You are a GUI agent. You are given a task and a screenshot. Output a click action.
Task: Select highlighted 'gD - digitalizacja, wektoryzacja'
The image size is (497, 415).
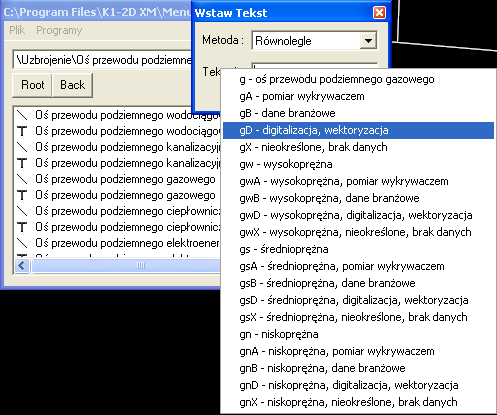click(358, 130)
